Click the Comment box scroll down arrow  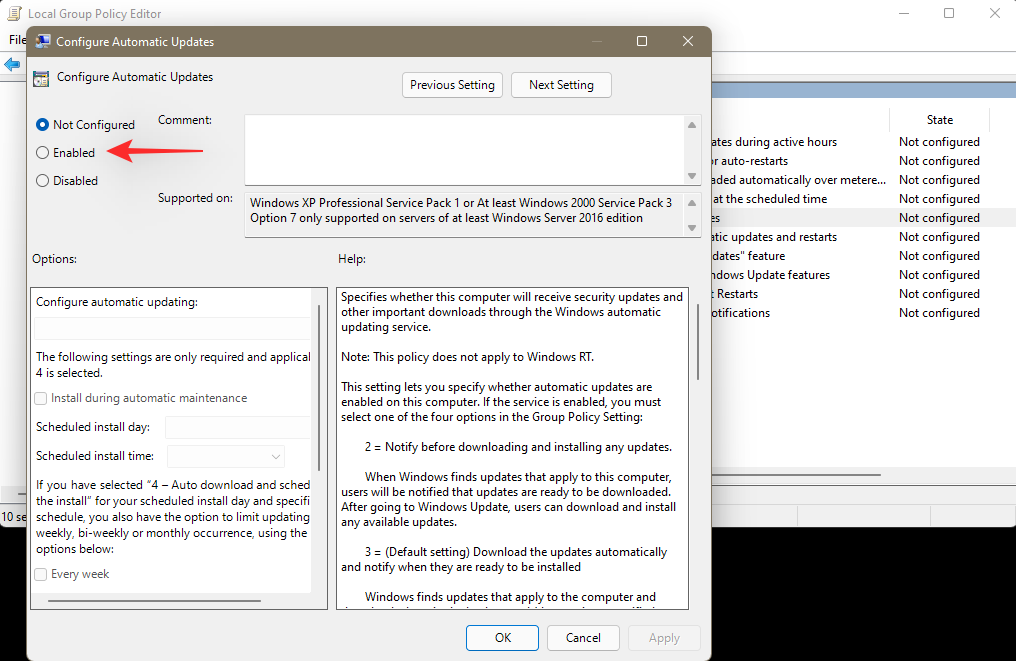(x=693, y=176)
